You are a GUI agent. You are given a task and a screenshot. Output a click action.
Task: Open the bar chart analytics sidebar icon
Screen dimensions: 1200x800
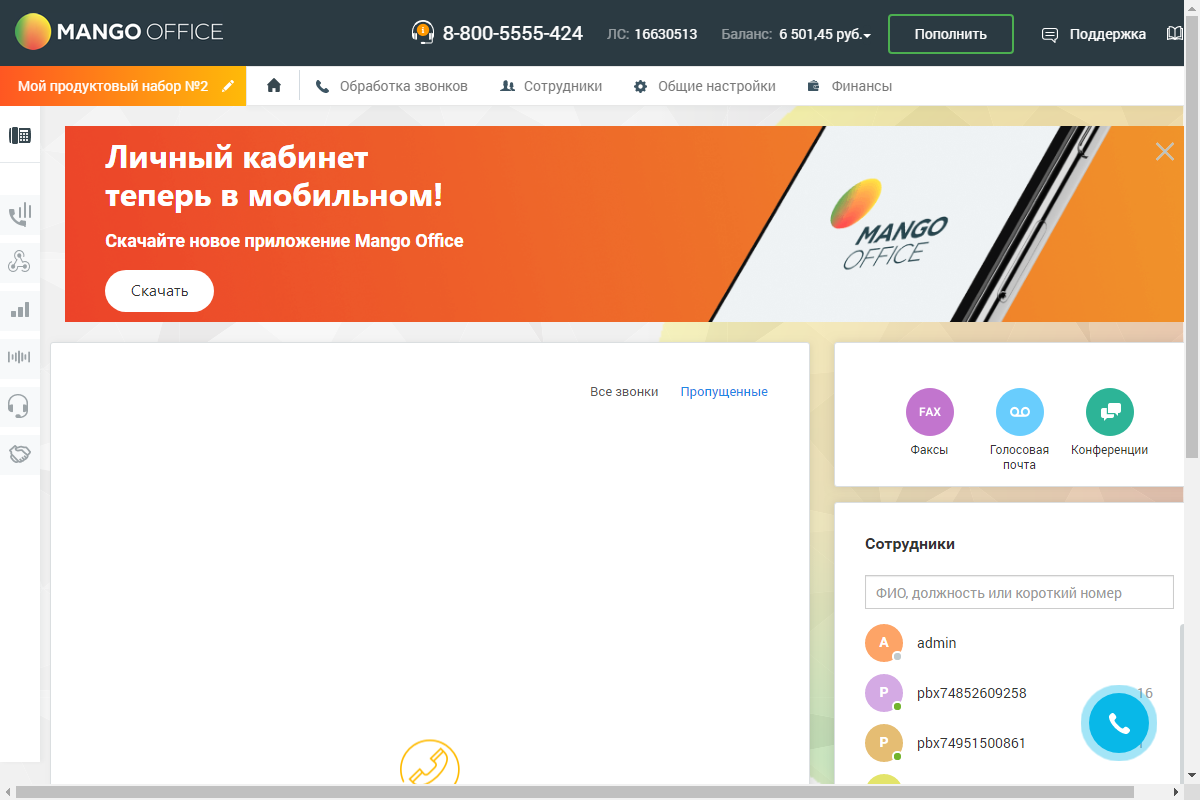click(20, 310)
